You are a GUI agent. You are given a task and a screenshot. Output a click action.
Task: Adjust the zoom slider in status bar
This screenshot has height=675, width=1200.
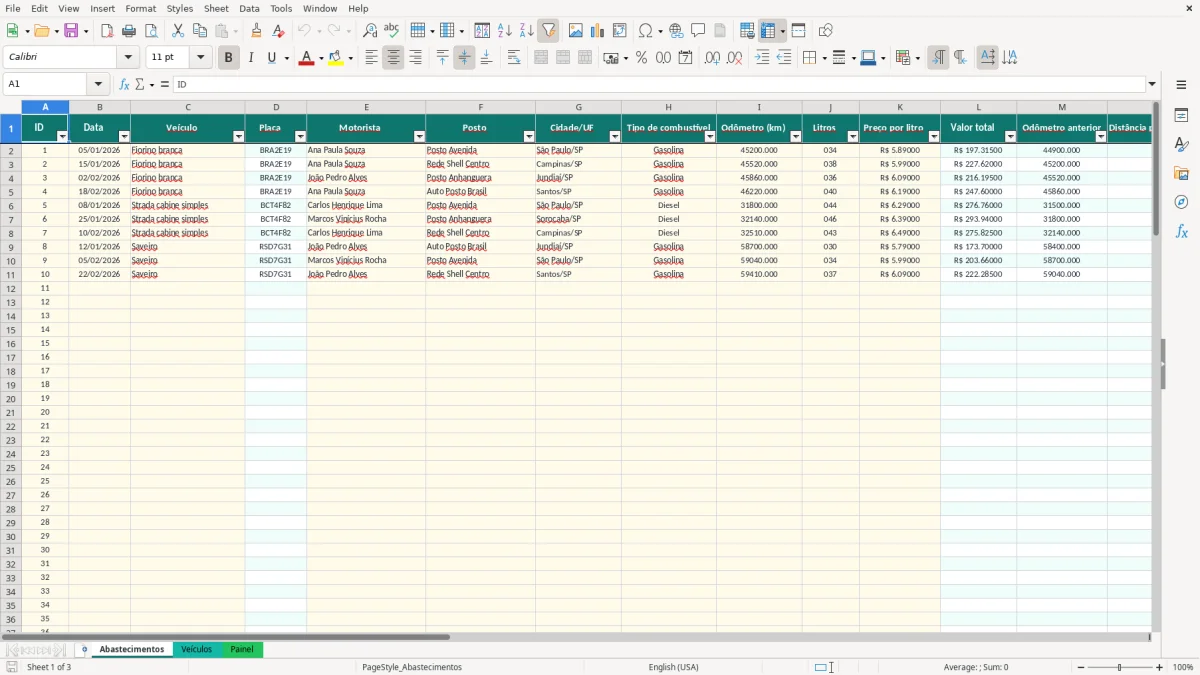[1119, 667]
